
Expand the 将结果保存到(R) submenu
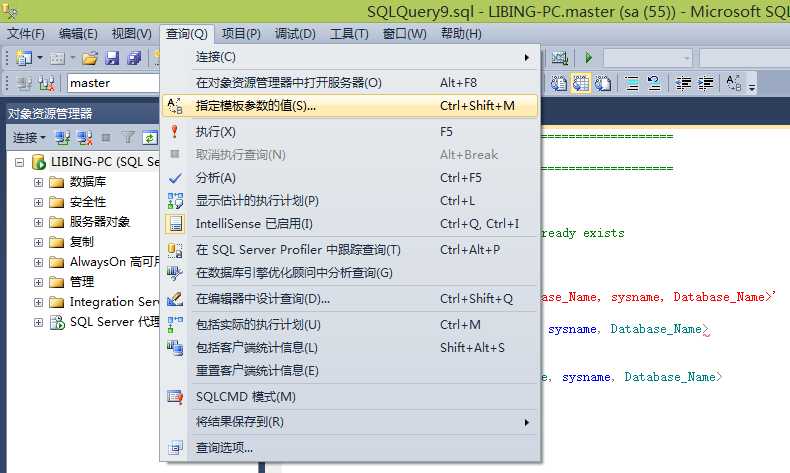(350, 422)
